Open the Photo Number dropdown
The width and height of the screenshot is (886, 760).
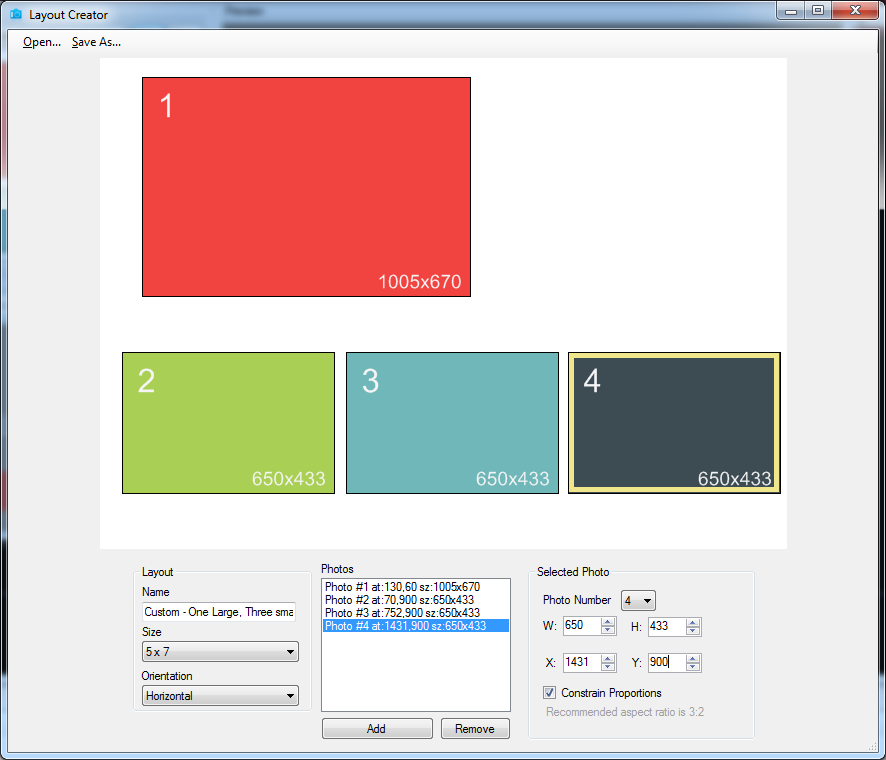638,601
